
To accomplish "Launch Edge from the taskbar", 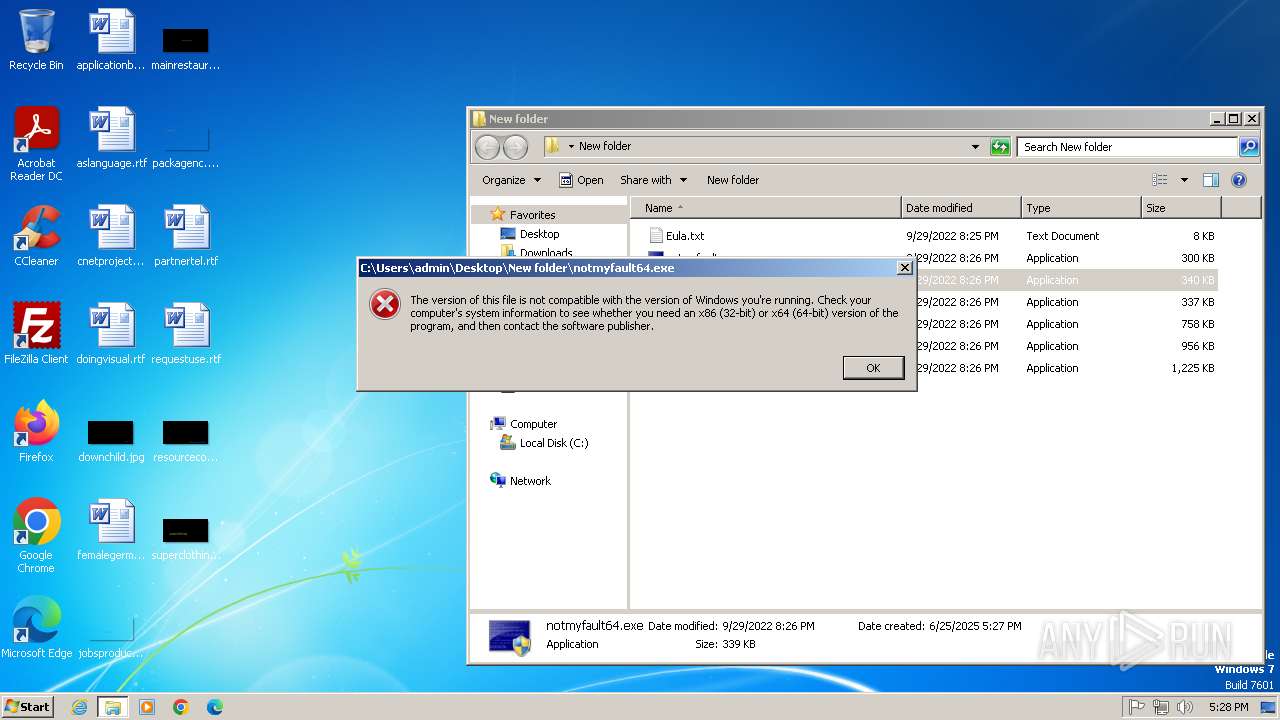I will point(214,707).
